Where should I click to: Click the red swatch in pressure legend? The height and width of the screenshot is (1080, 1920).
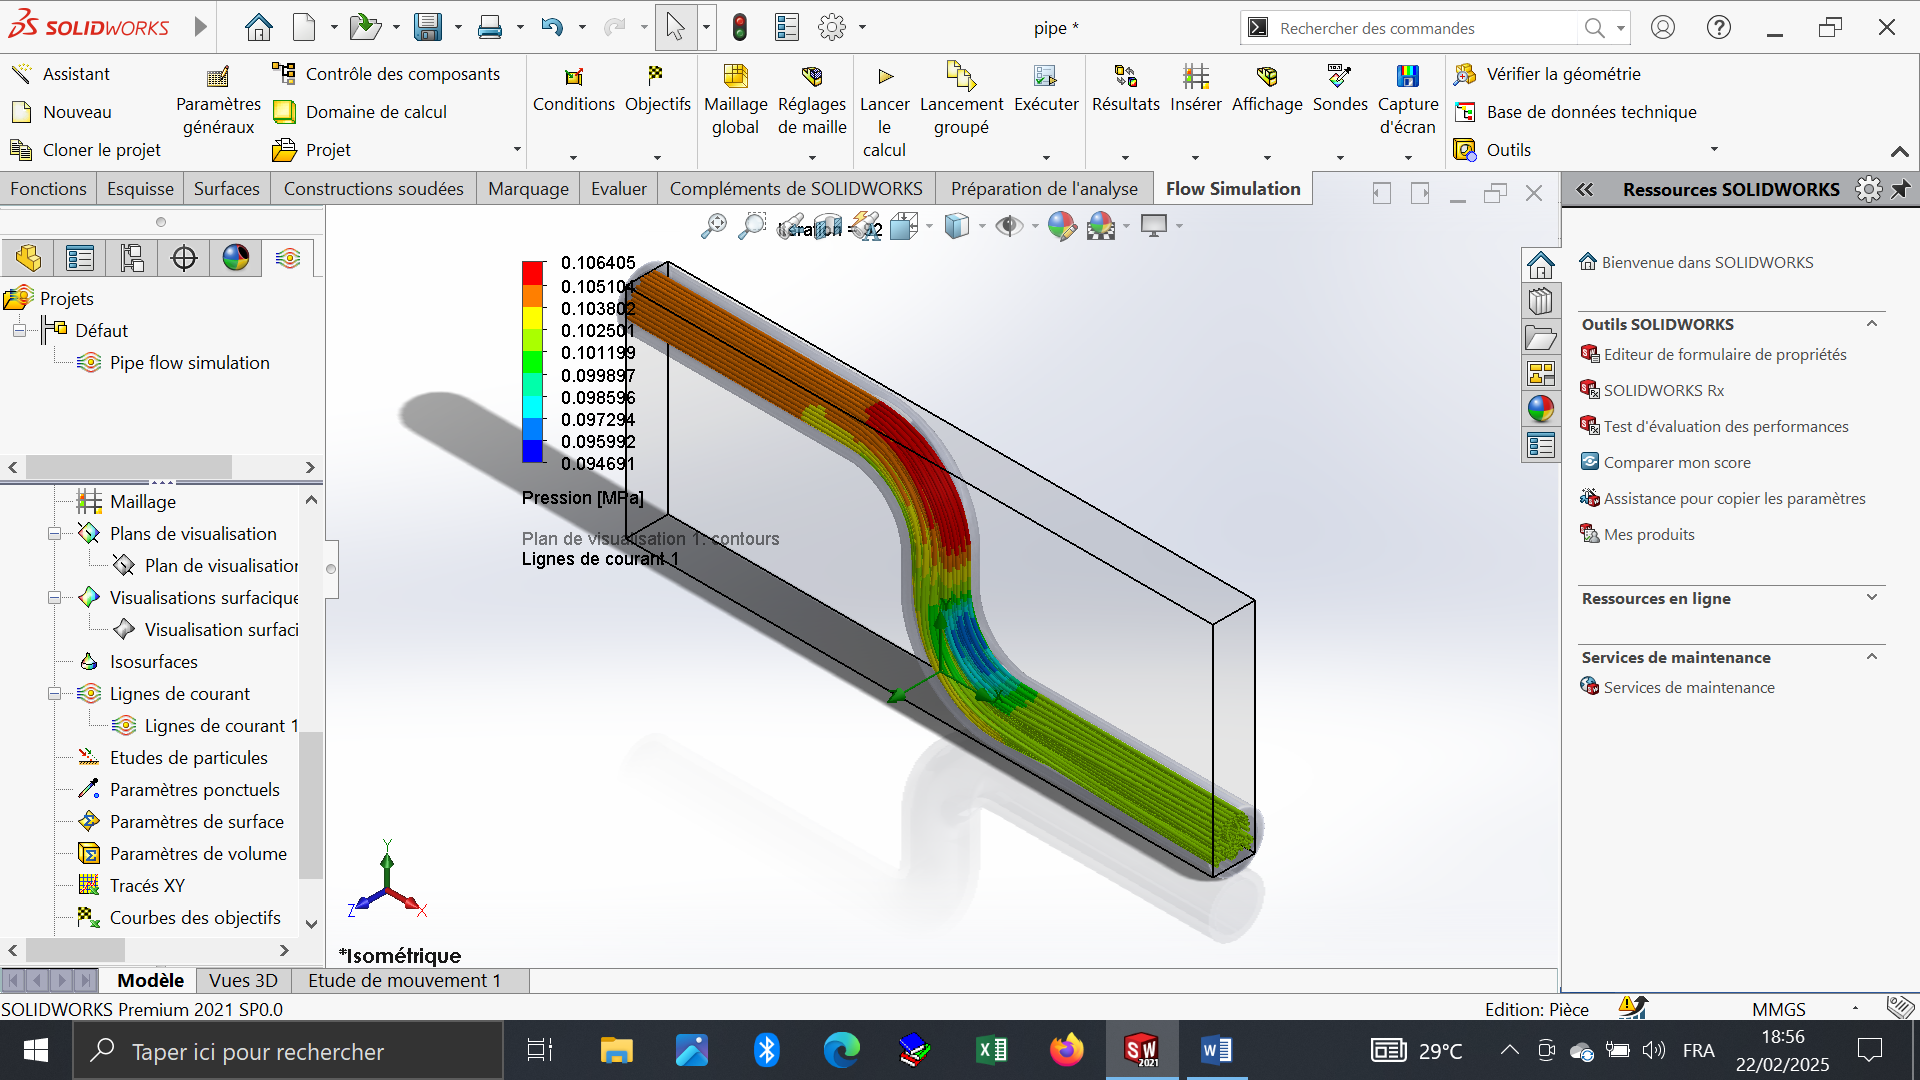(x=532, y=272)
